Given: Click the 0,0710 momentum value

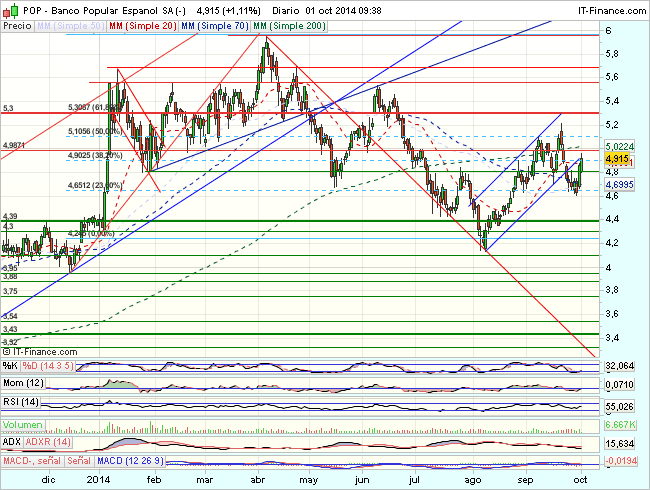Looking at the screenshot, I should click(x=619, y=385).
